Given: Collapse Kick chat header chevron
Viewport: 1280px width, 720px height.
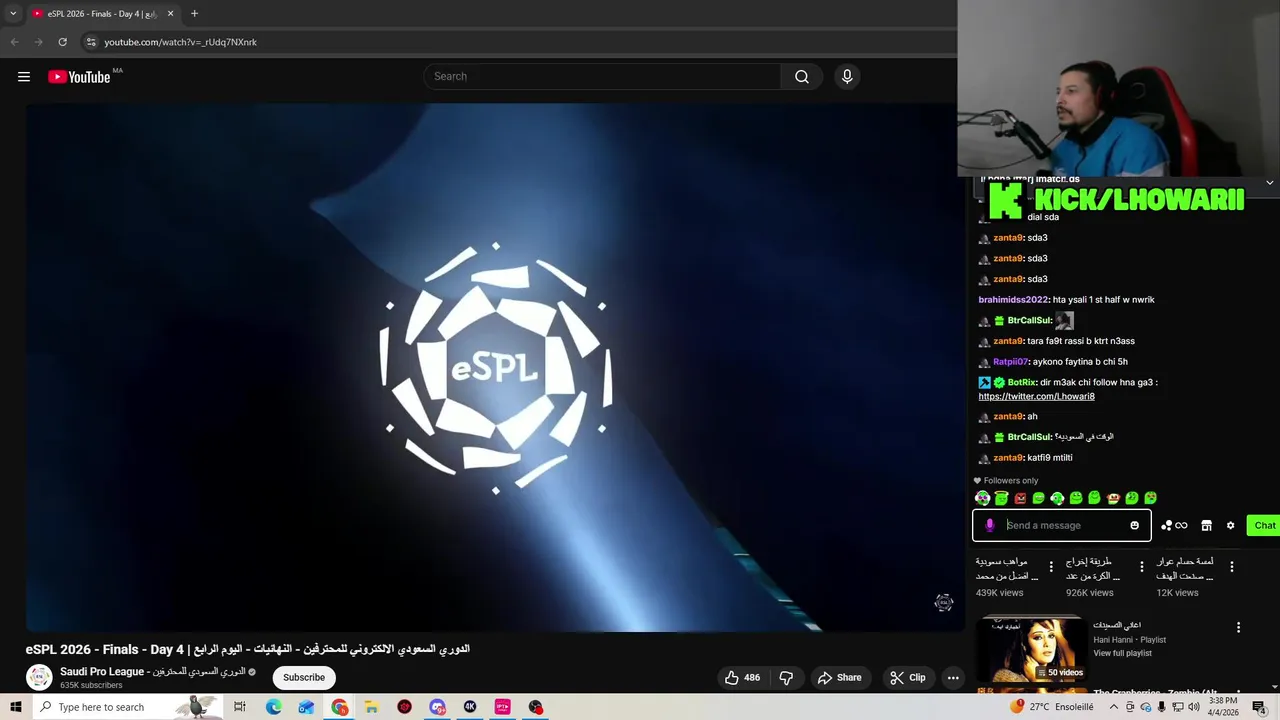Looking at the screenshot, I should coord(1269,182).
